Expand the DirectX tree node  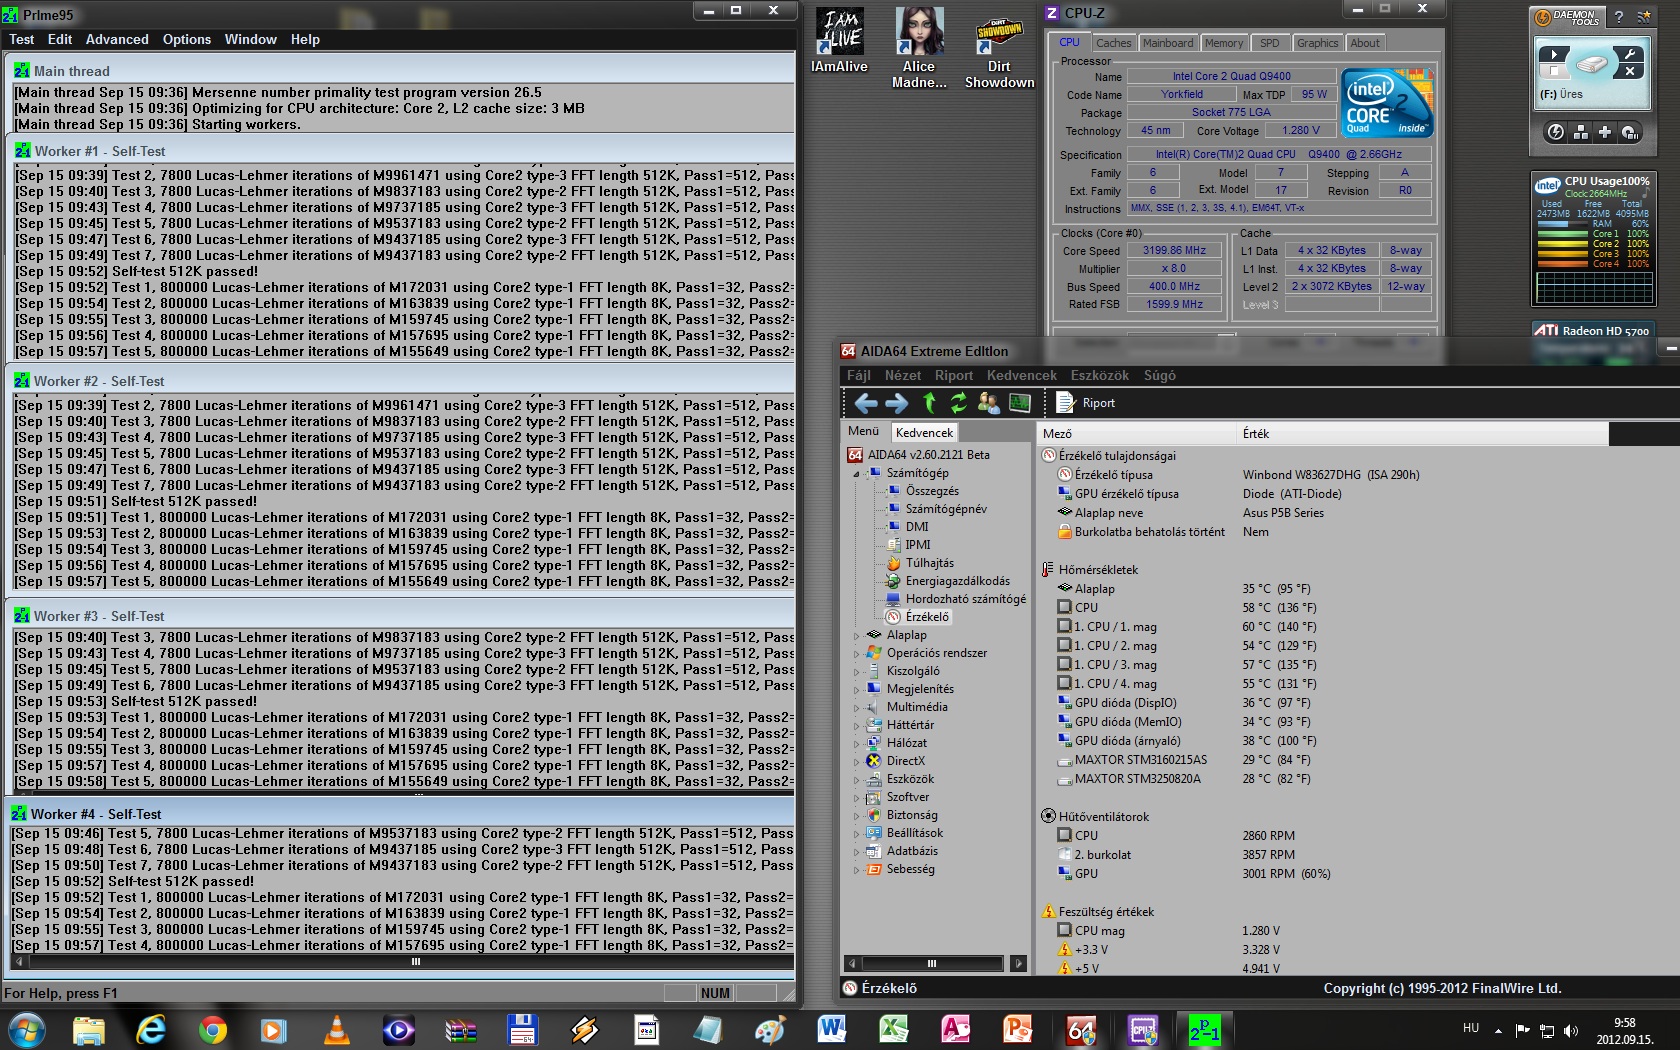click(x=856, y=761)
